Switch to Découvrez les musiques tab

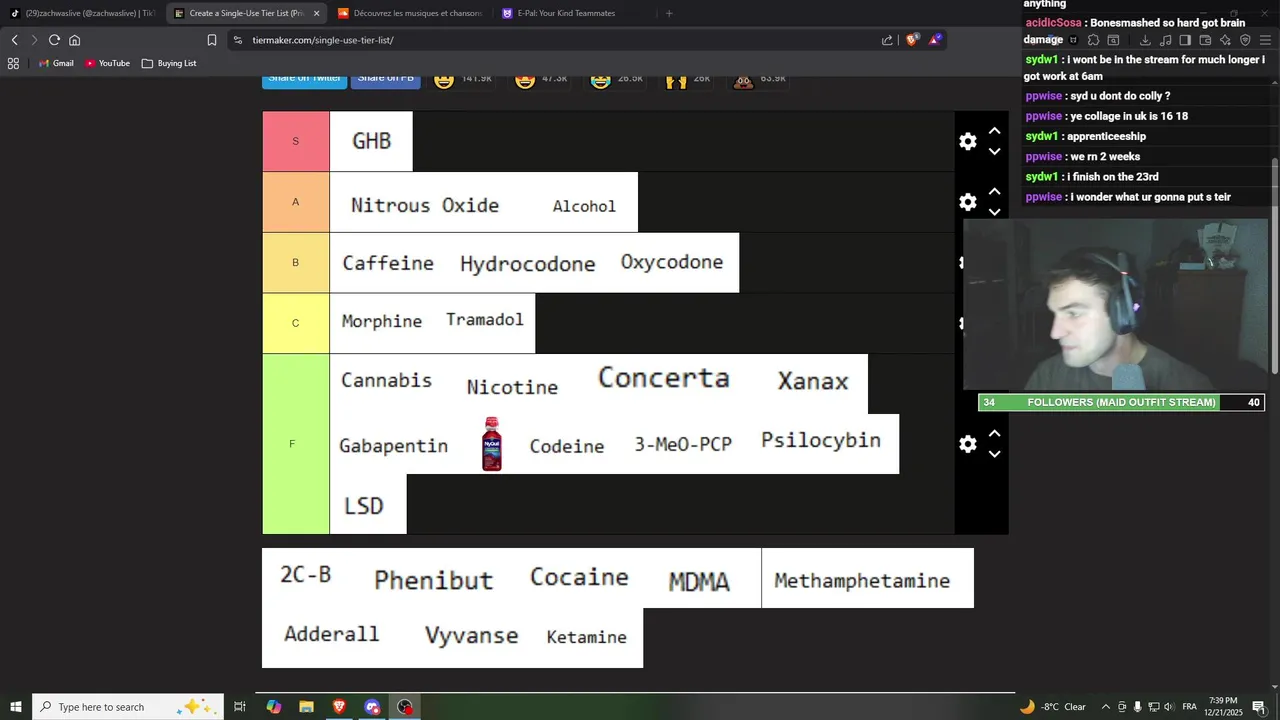[410, 13]
